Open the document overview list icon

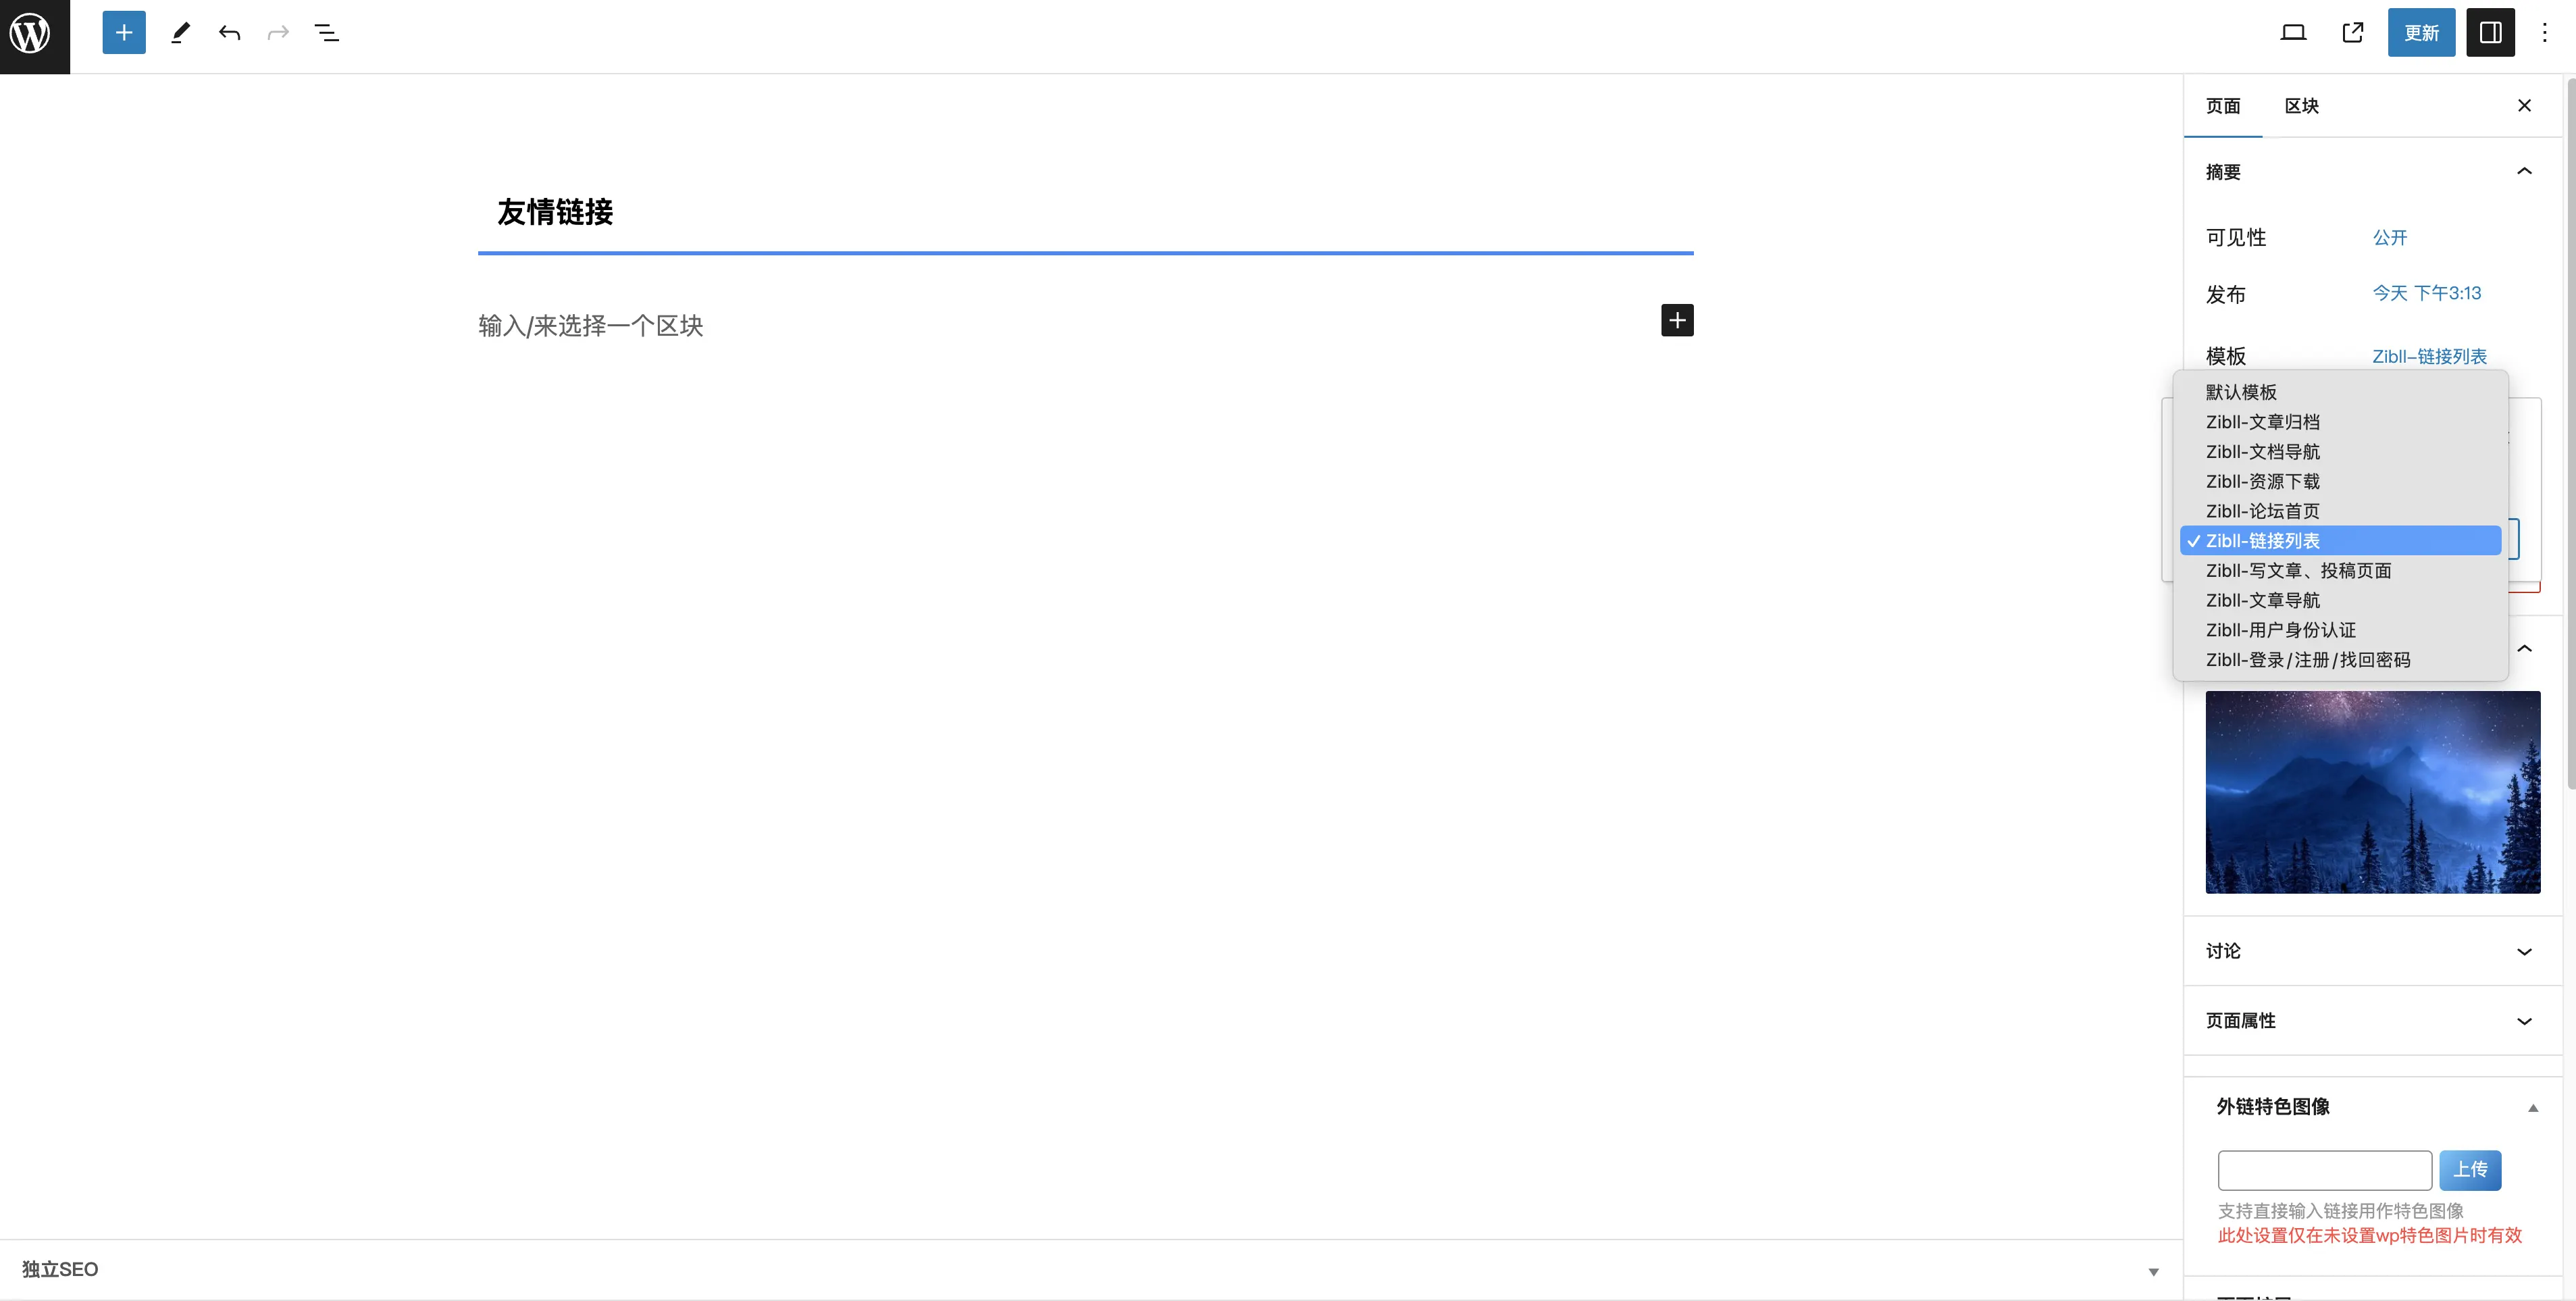click(327, 33)
